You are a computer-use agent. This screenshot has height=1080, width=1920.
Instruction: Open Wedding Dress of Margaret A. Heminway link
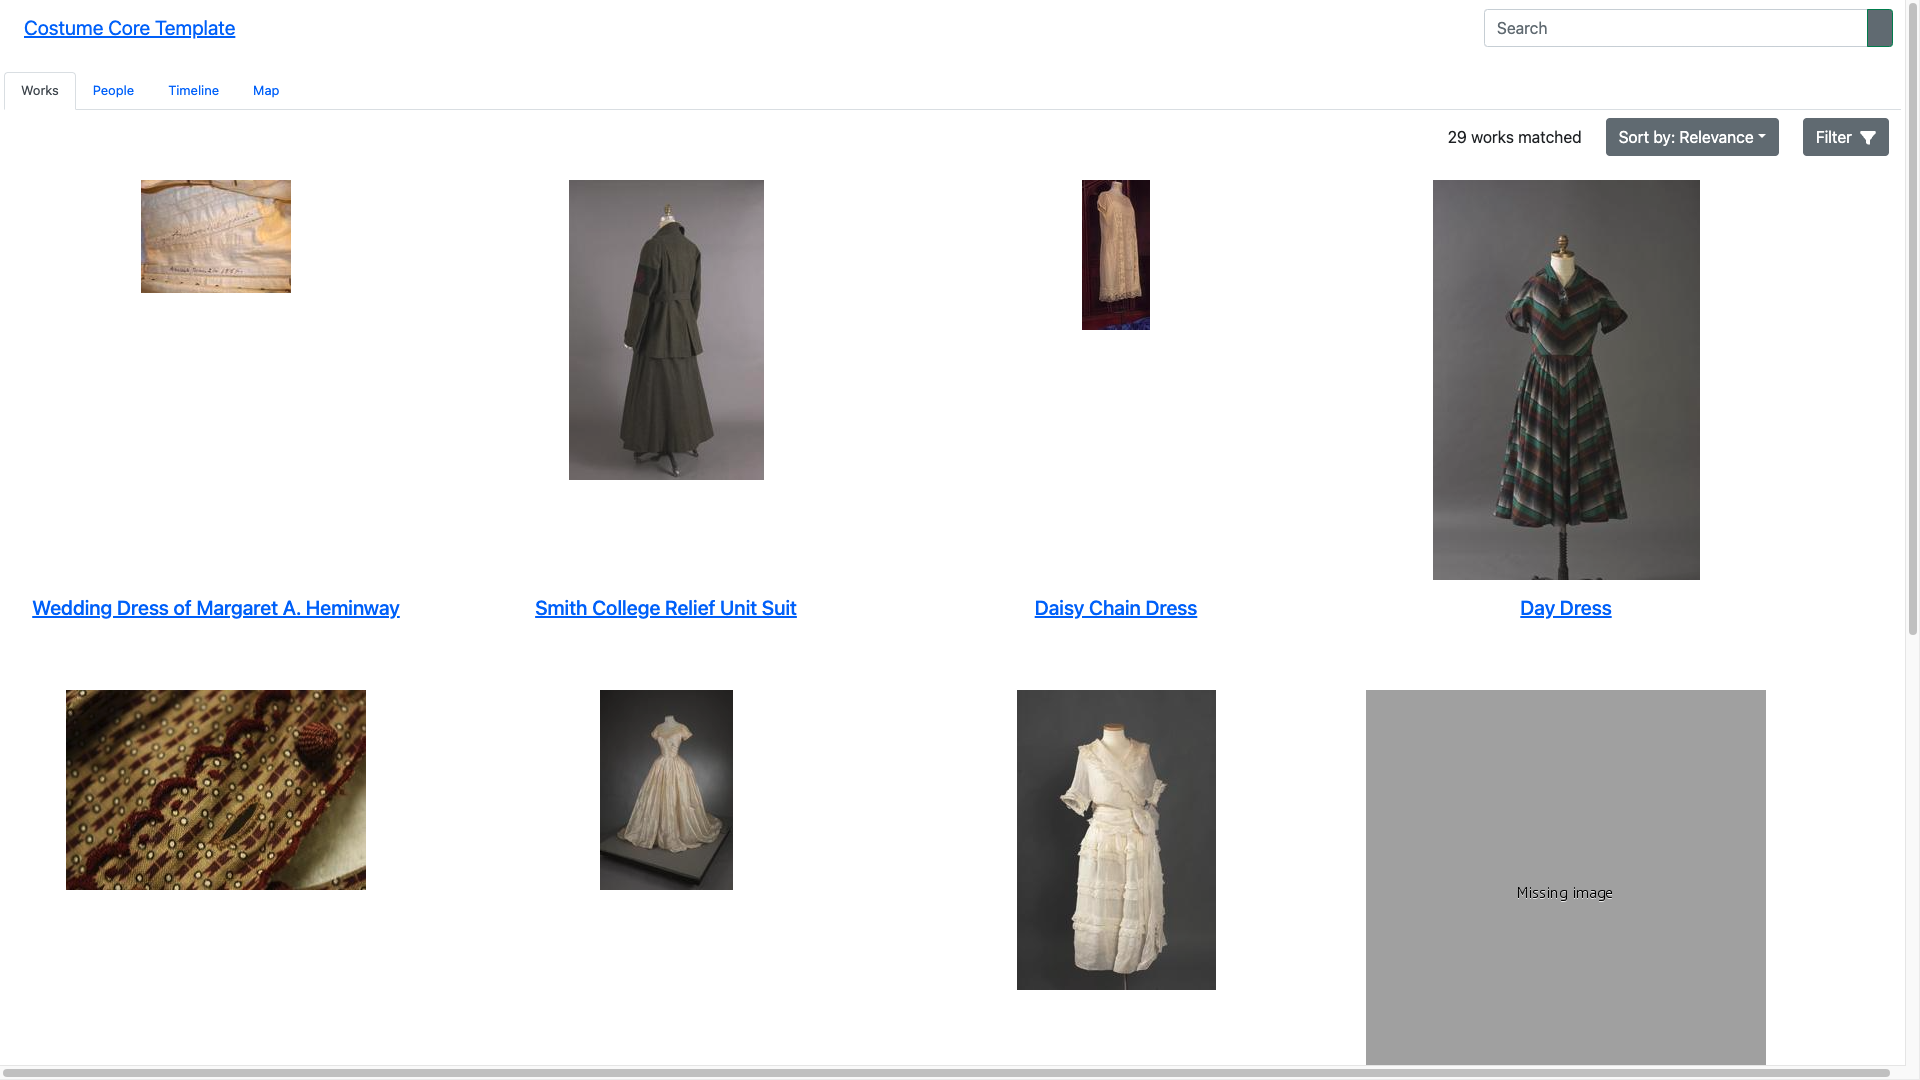[216, 608]
